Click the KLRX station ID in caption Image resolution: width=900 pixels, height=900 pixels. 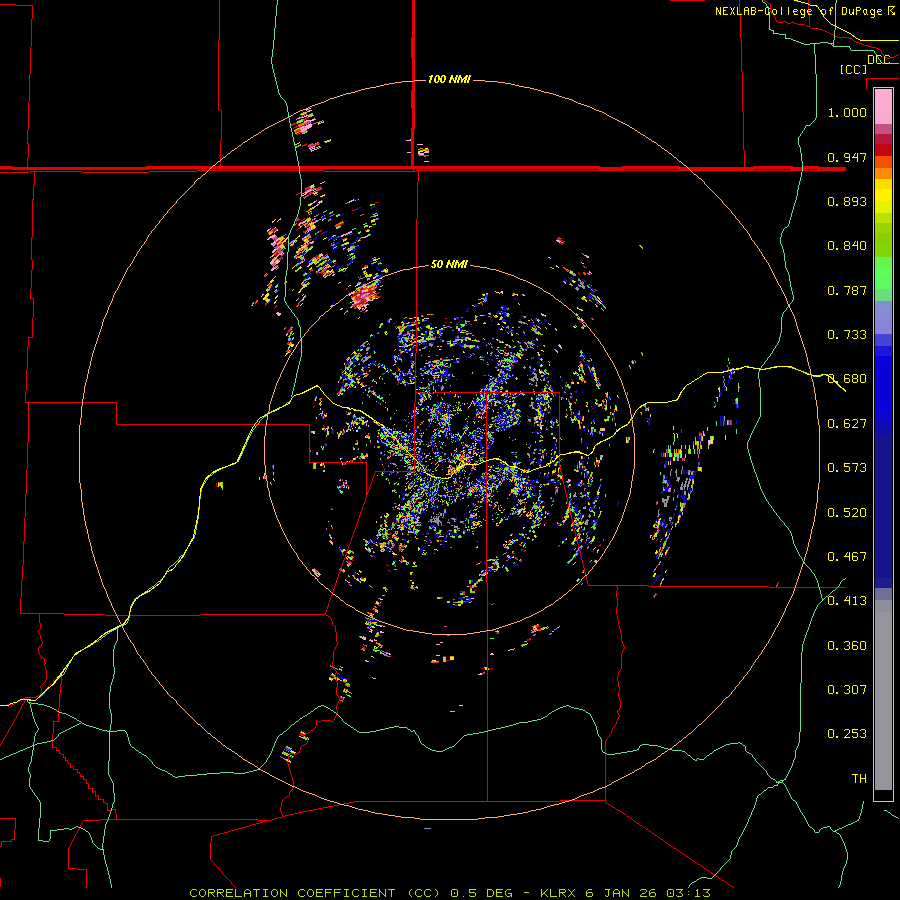pyautogui.click(x=558, y=893)
